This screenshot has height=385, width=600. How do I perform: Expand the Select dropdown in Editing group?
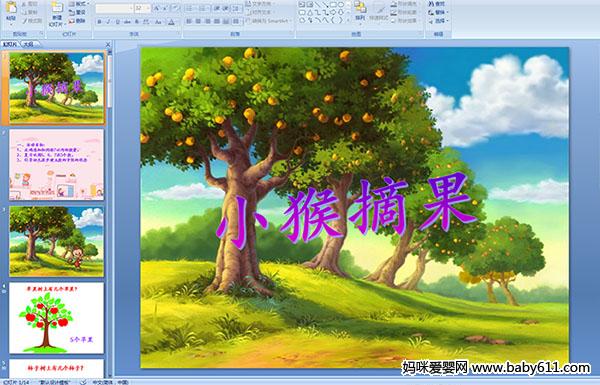(439, 21)
